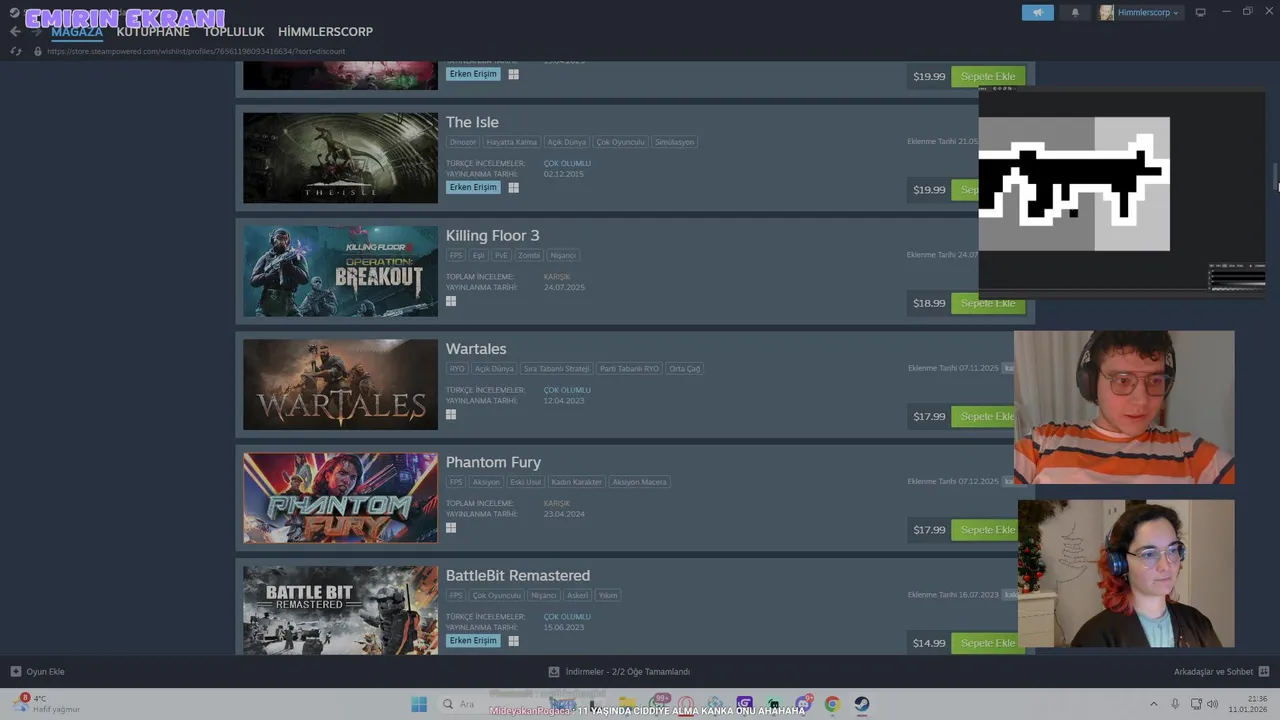Click the microphone tray icon
Viewport: 1280px width, 720px height.
click(x=1175, y=704)
